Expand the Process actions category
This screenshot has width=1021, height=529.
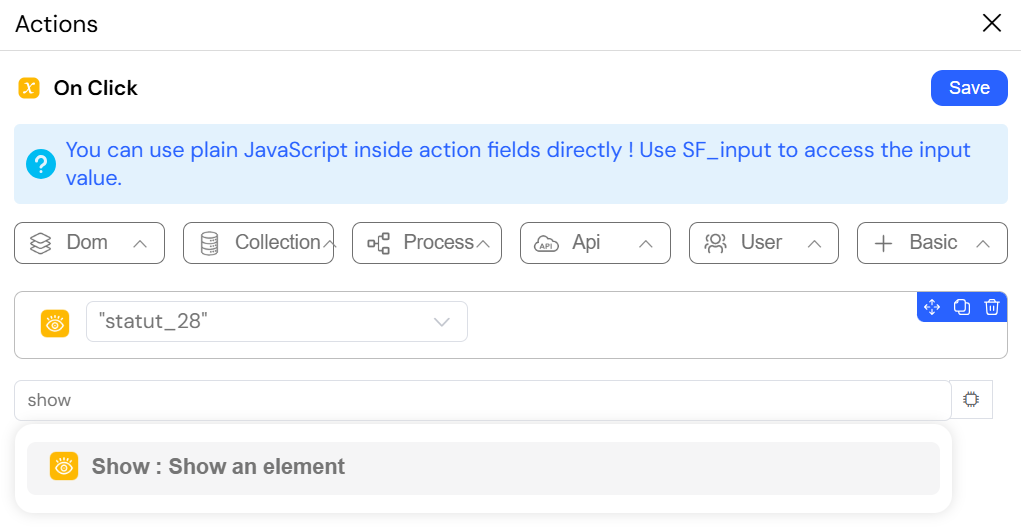427,243
